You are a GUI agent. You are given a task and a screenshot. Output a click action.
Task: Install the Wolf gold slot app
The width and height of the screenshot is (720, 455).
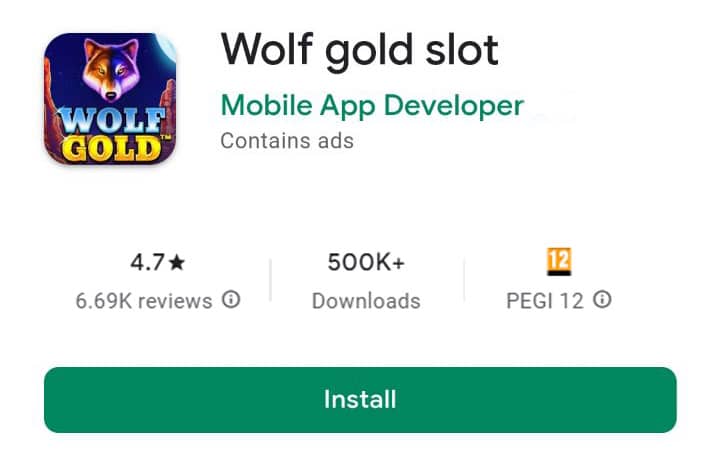[360, 399]
